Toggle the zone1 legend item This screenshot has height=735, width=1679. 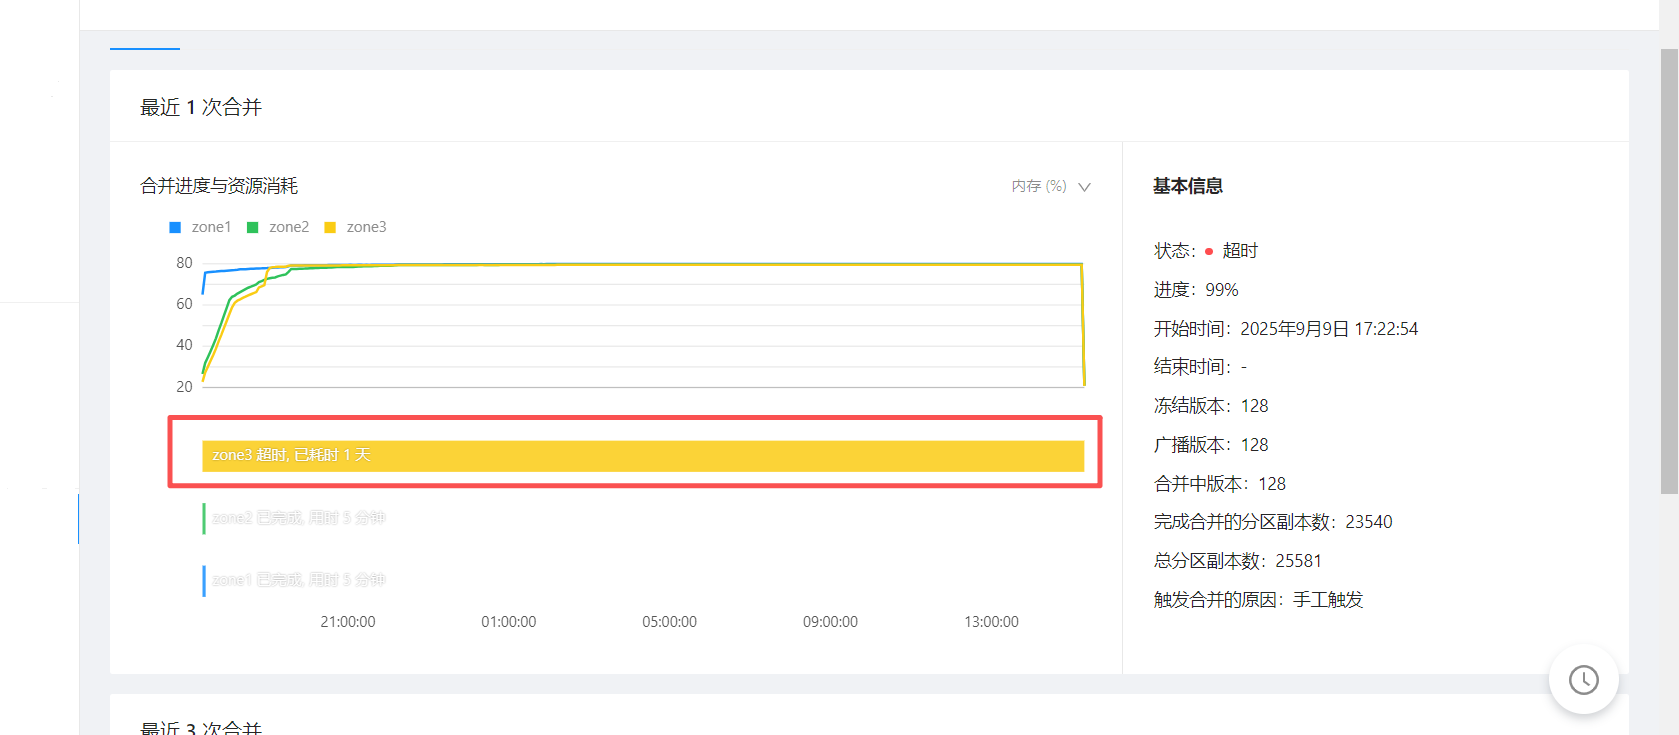[200, 227]
